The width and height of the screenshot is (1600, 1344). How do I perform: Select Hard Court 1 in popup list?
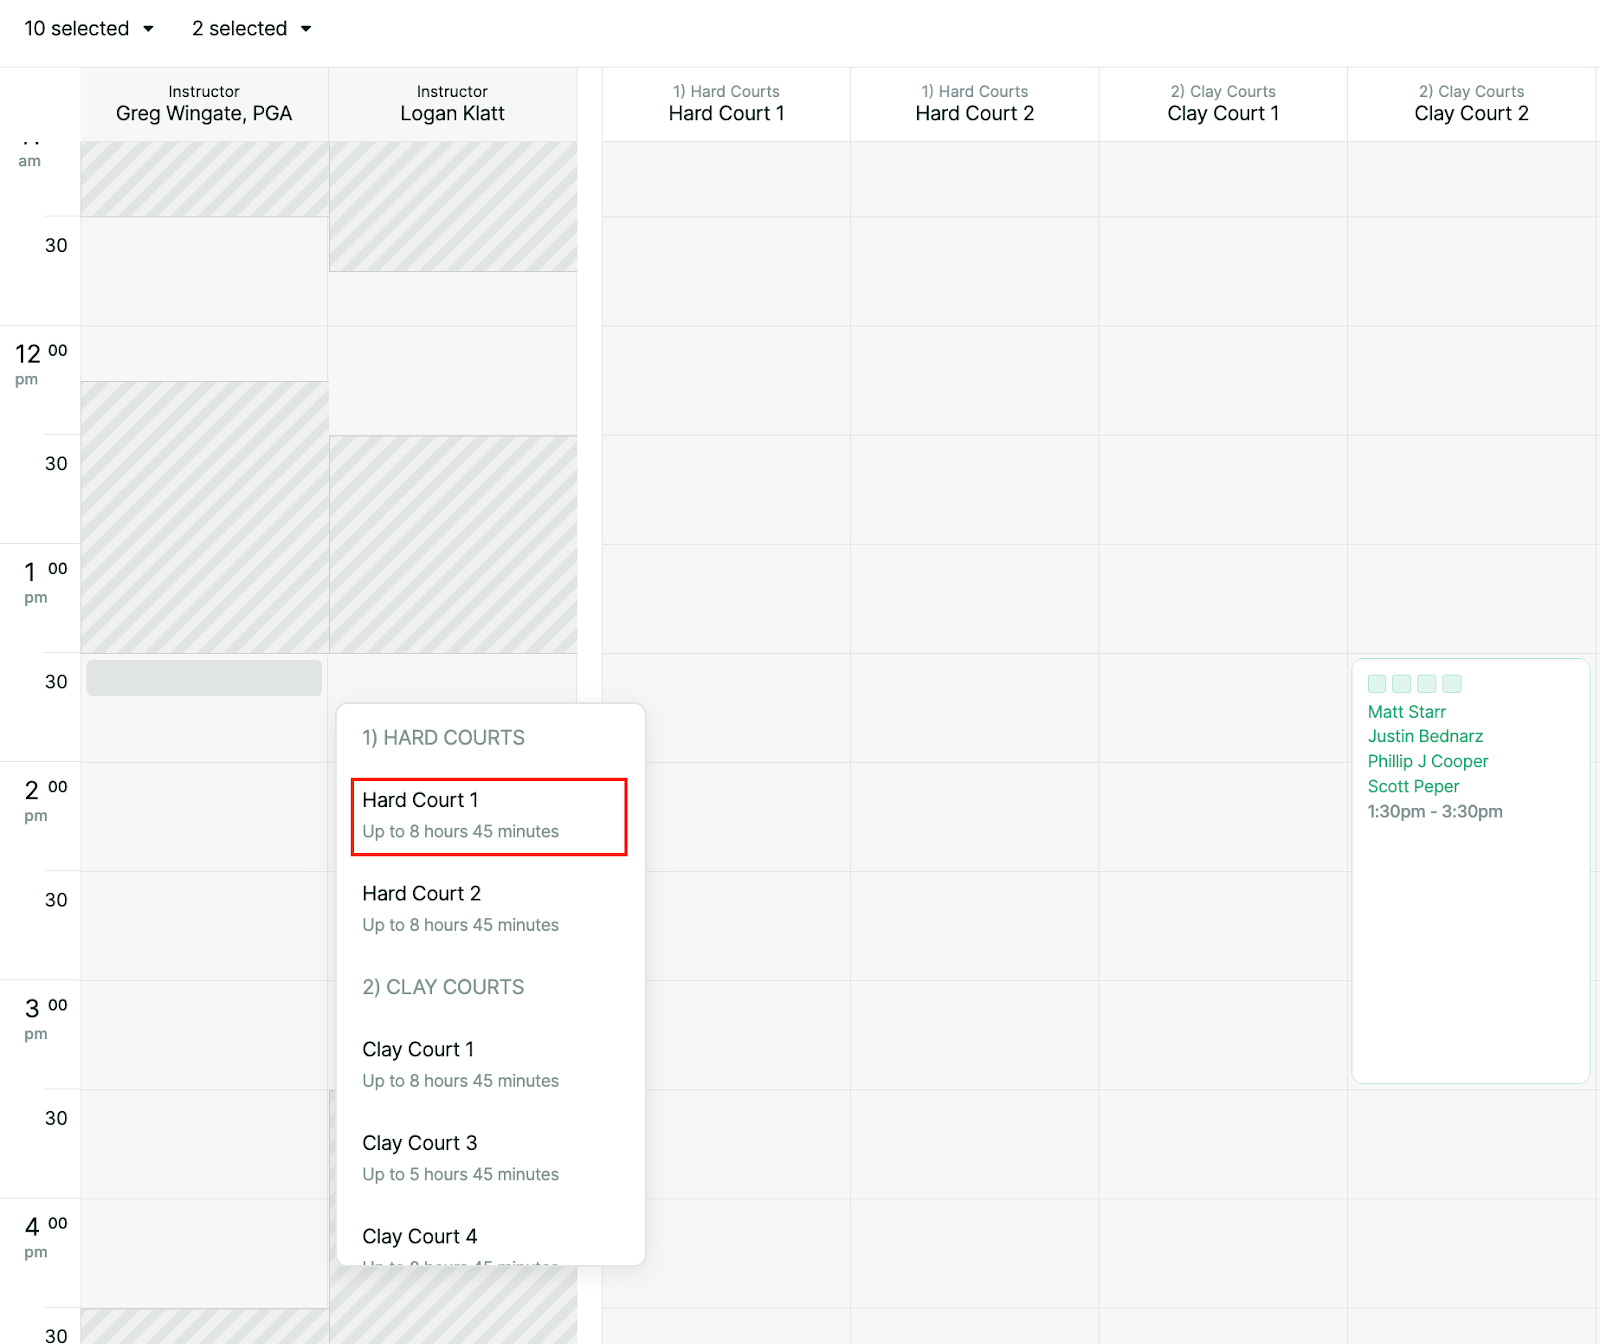[489, 816]
